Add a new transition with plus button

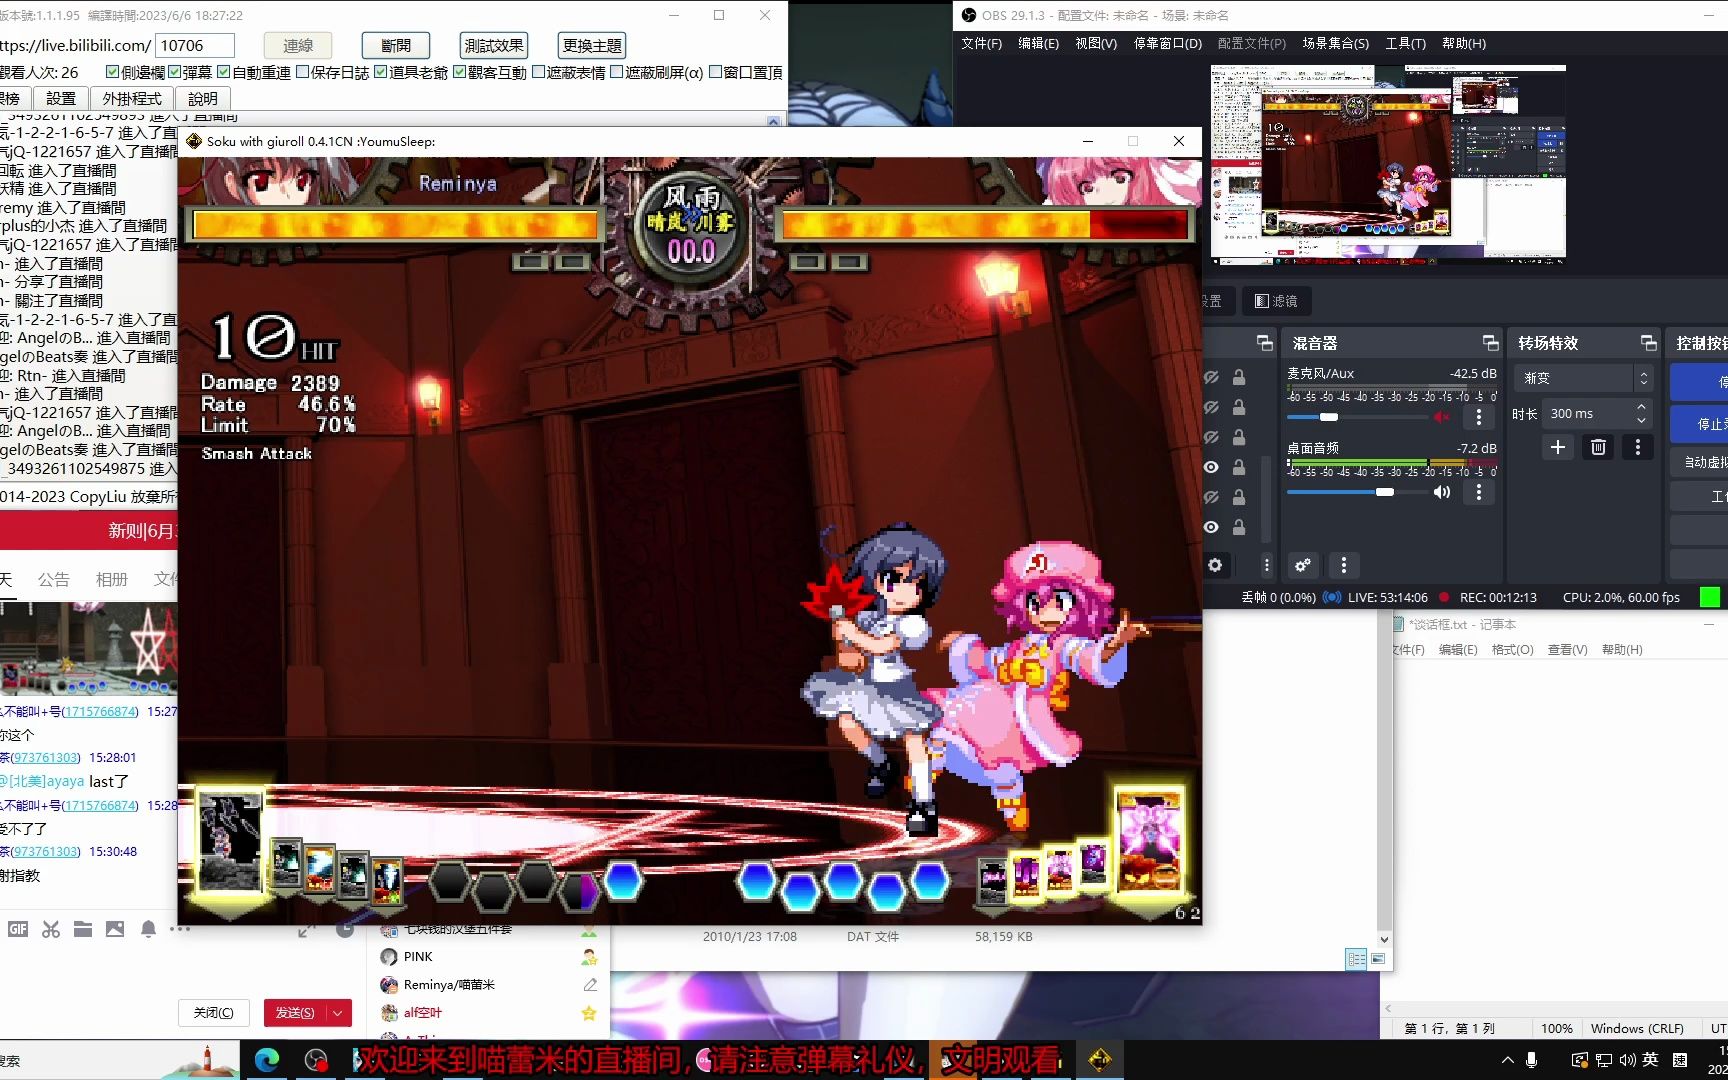point(1557,447)
